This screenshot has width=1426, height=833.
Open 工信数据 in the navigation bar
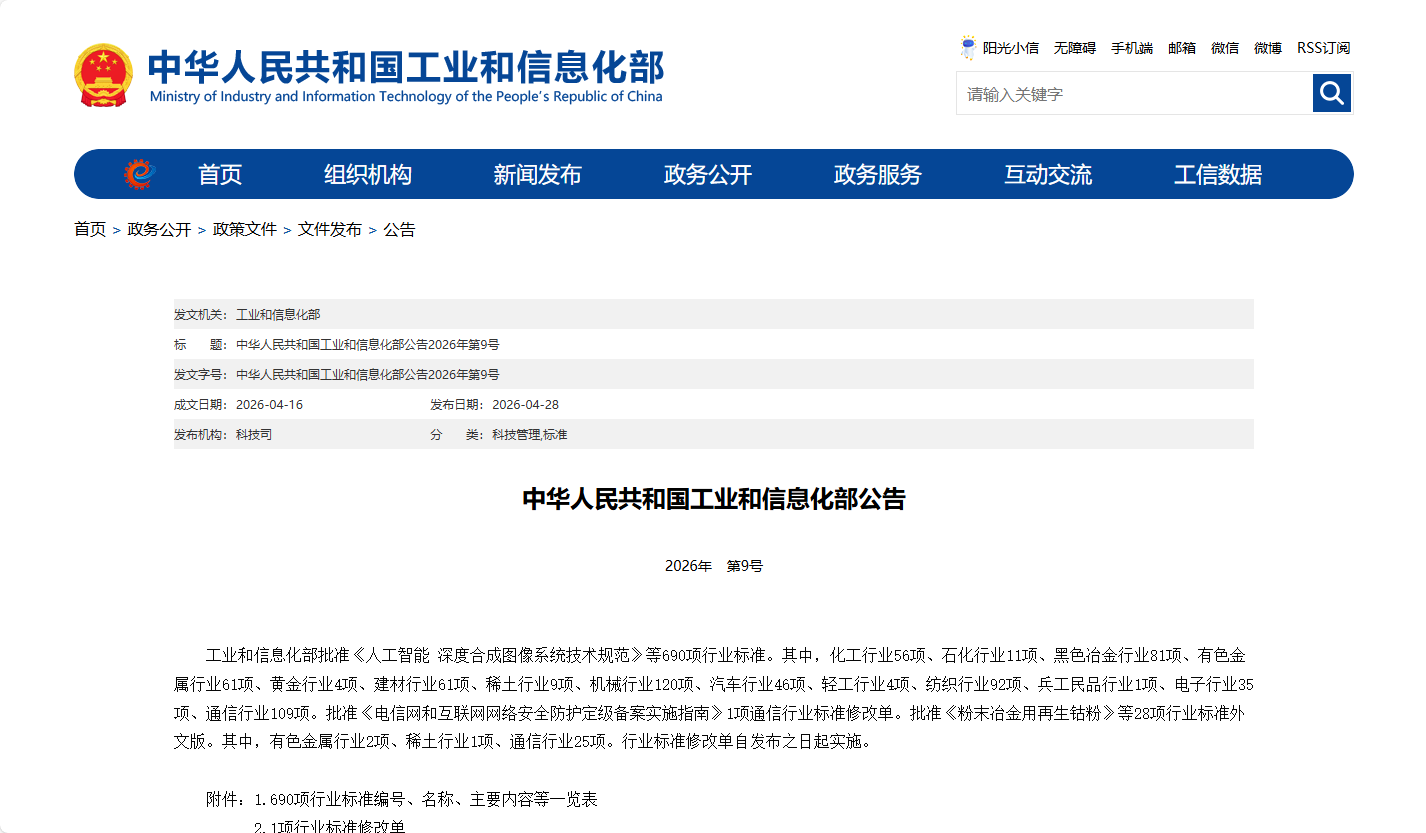click(1218, 175)
